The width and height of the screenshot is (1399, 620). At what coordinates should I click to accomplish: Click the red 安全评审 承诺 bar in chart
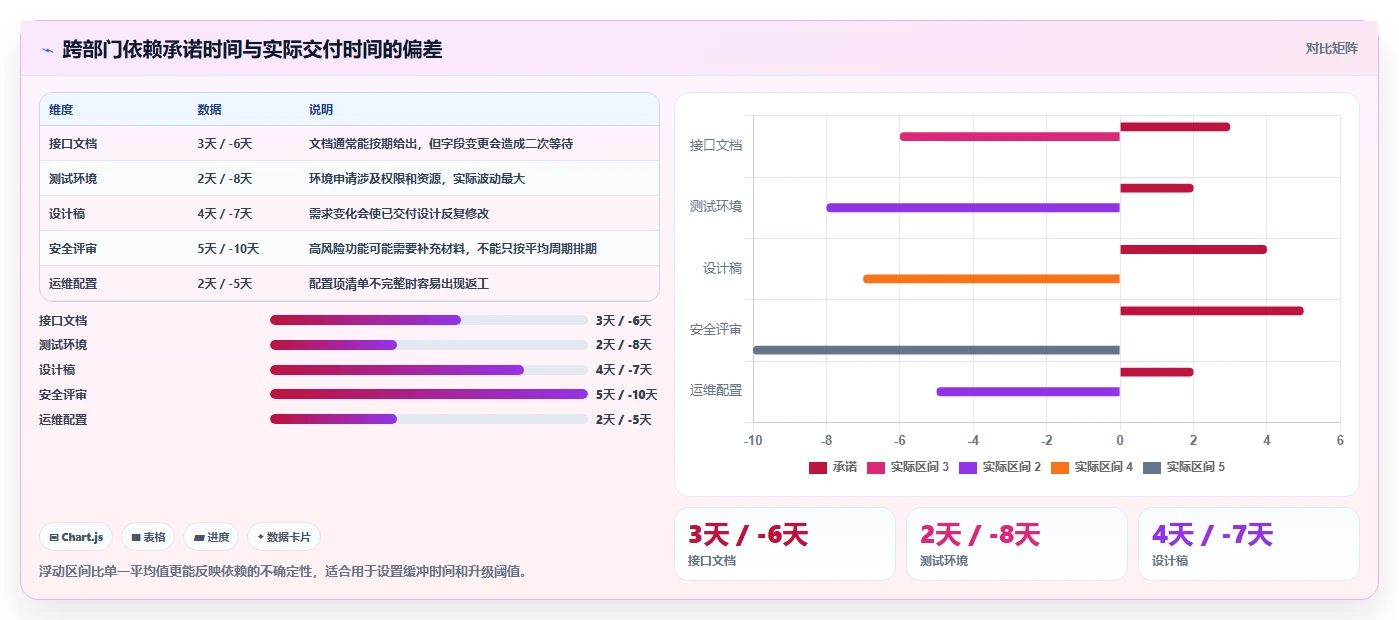tap(1212, 311)
